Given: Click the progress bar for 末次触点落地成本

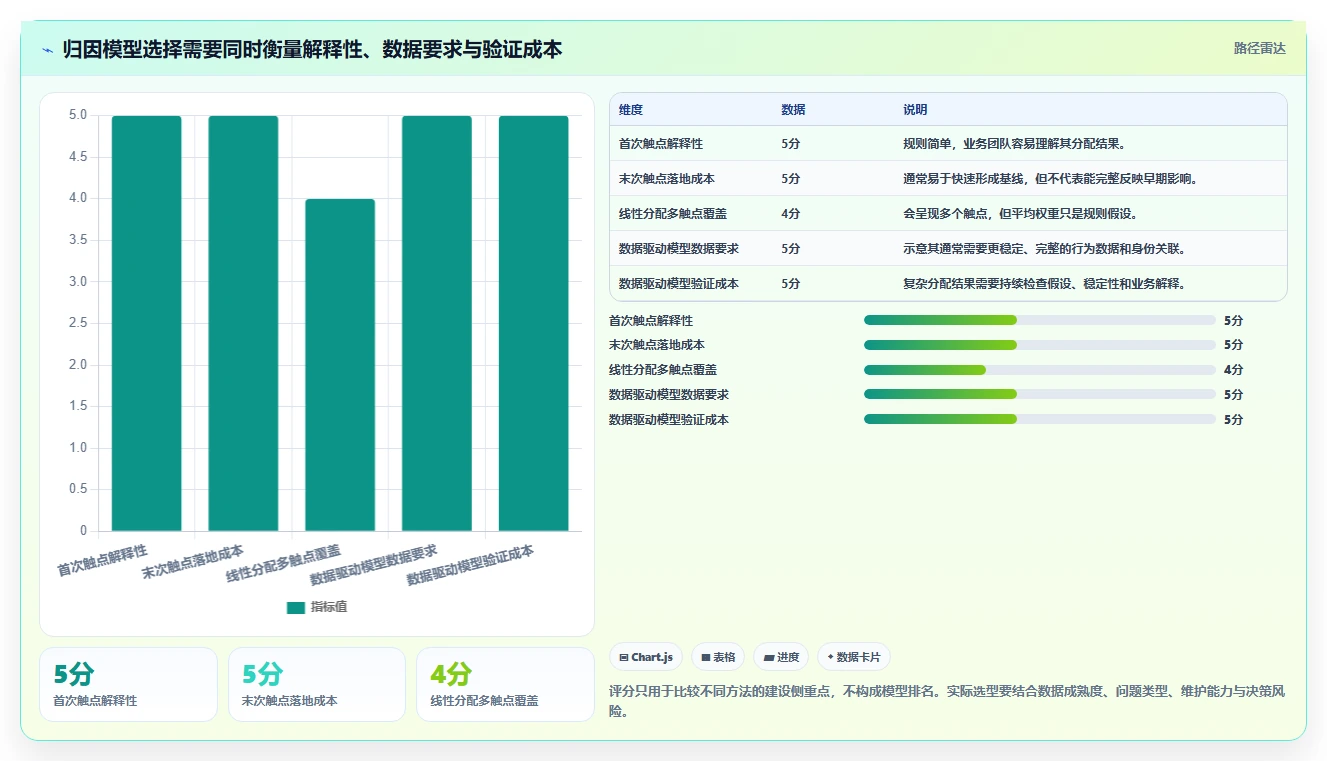Looking at the screenshot, I should coord(1040,345).
